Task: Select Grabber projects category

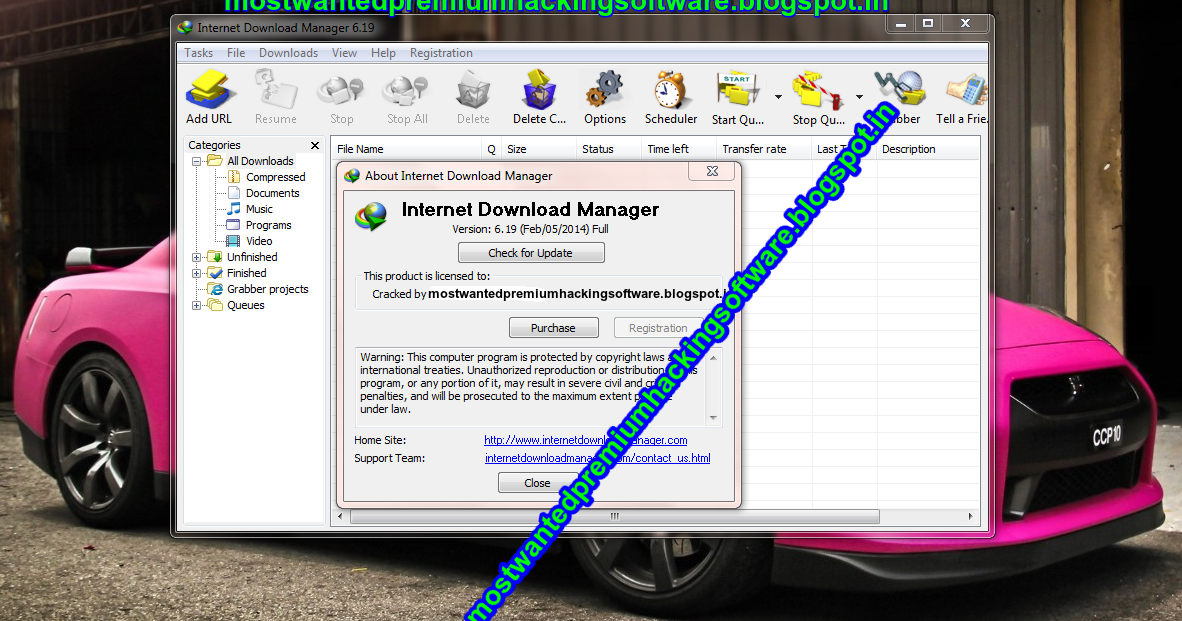Action: coord(268,289)
